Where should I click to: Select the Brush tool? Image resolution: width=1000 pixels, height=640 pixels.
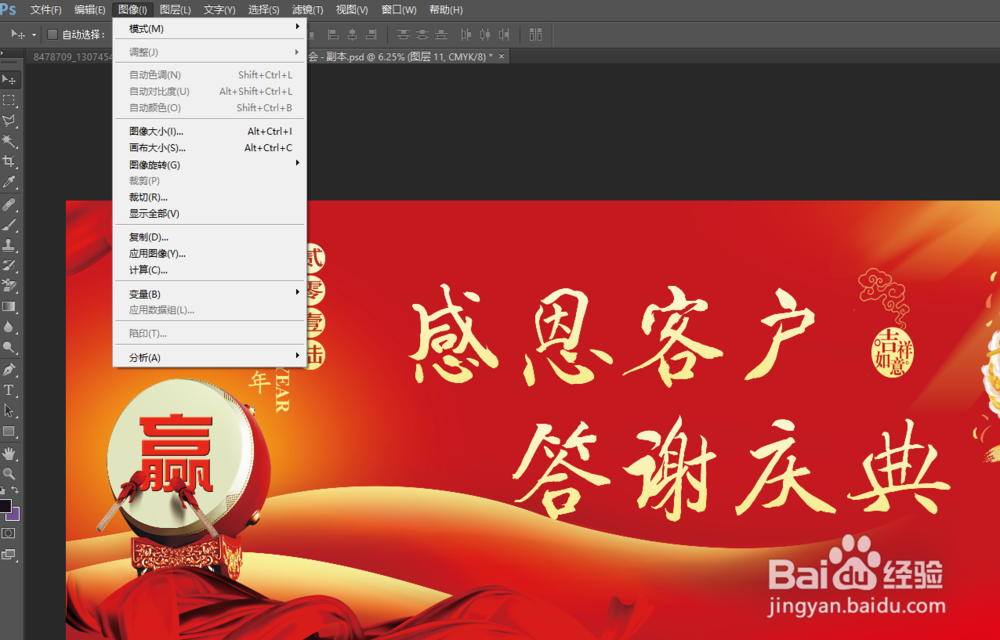9,225
